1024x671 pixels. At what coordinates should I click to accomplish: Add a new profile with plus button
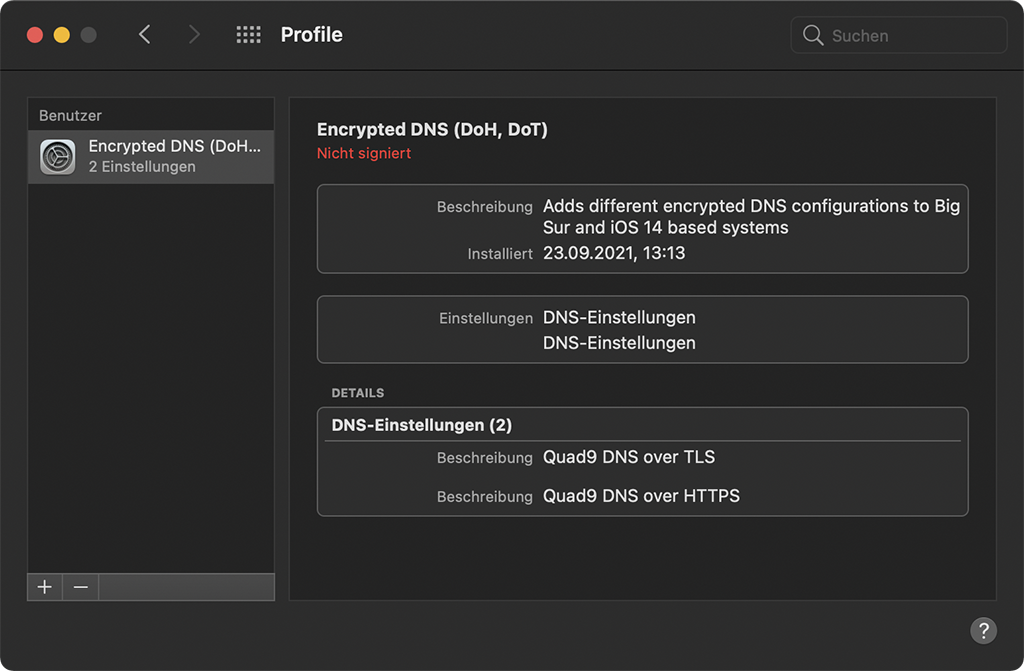click(x=45, y=587)
